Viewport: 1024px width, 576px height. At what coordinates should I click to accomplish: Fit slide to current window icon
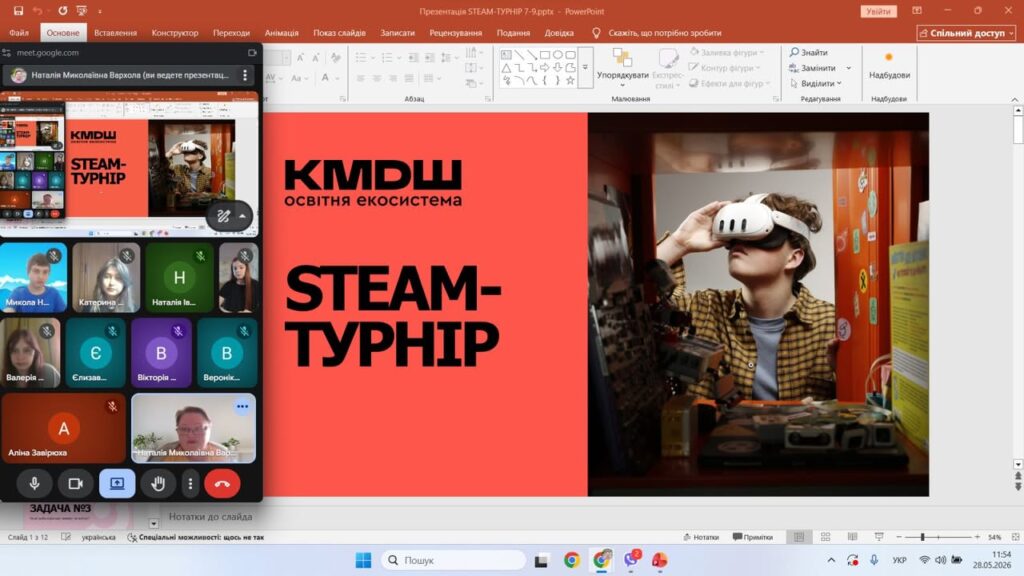point(1015,537)
